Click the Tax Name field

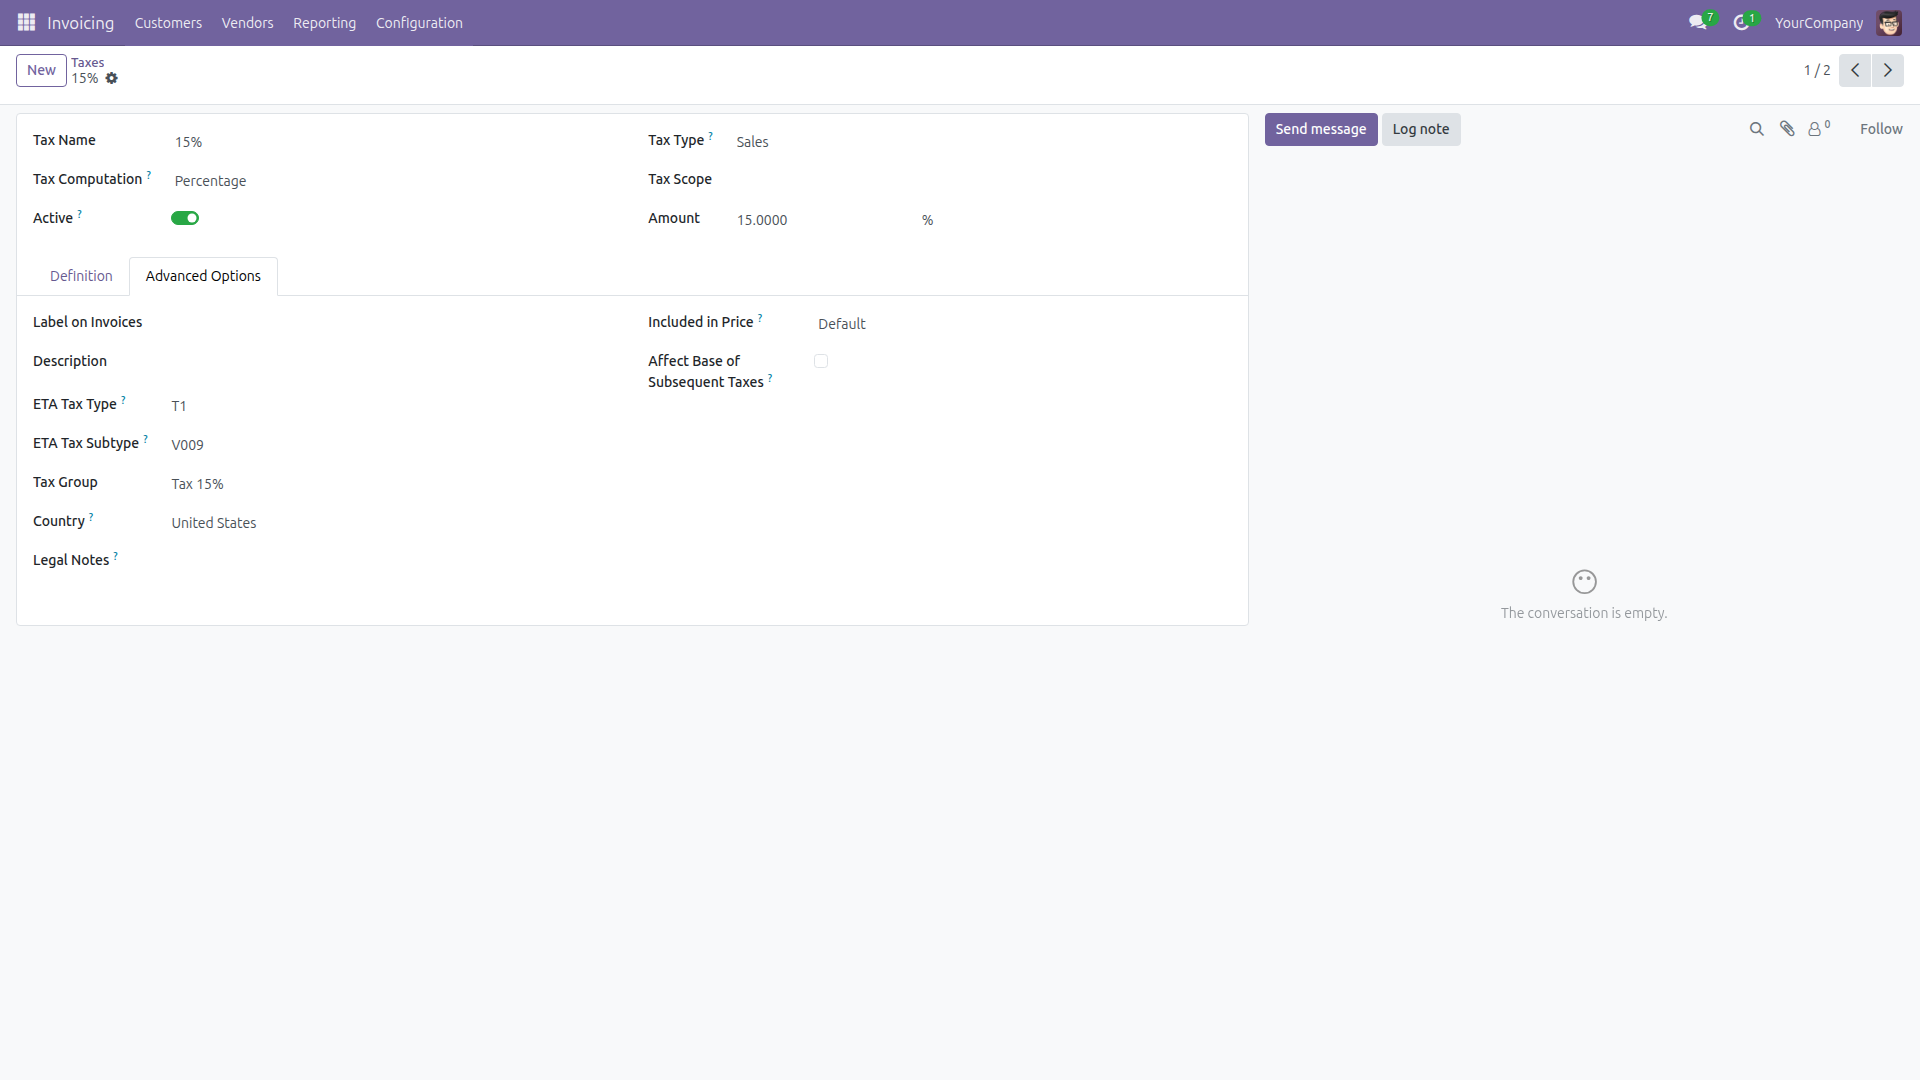[395, 142]
